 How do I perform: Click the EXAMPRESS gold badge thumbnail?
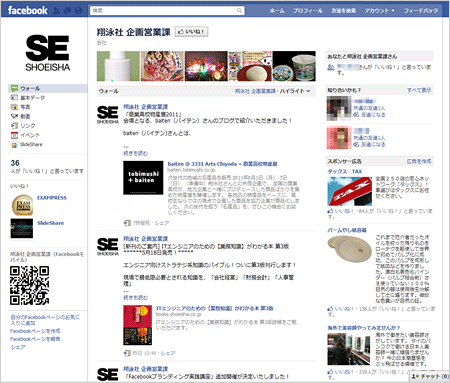tap(22, 205)
